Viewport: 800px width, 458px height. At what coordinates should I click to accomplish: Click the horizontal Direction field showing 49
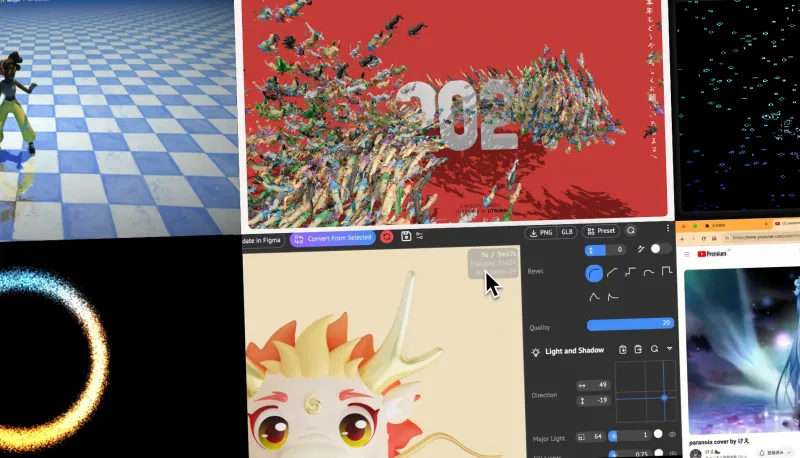pos(593,385)
